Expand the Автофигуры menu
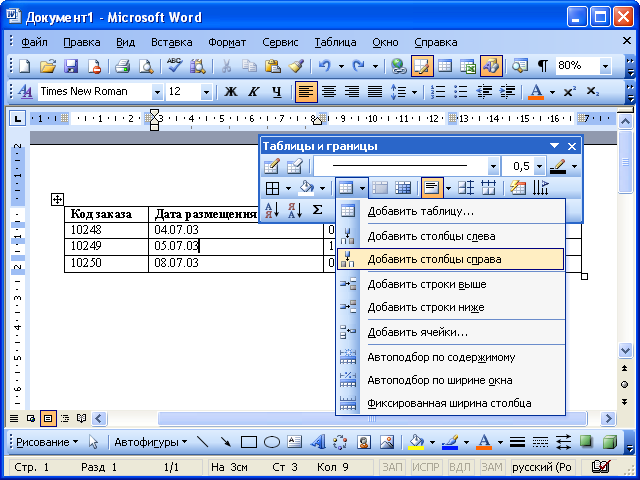 click(151, 442)
